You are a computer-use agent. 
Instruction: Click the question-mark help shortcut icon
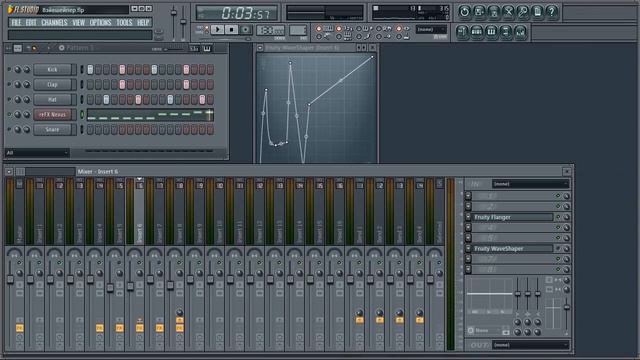tap(552, 12)
